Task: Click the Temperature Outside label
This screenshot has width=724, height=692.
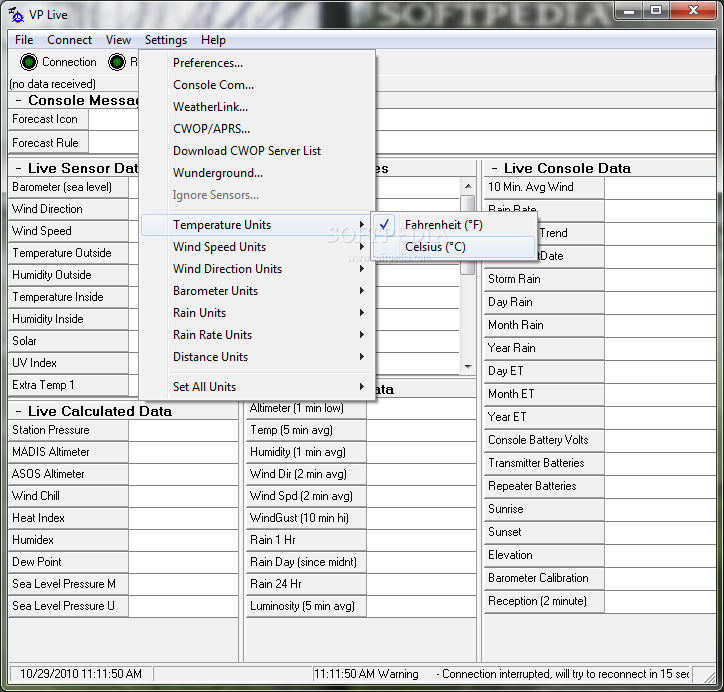Action: coord(68,253)
